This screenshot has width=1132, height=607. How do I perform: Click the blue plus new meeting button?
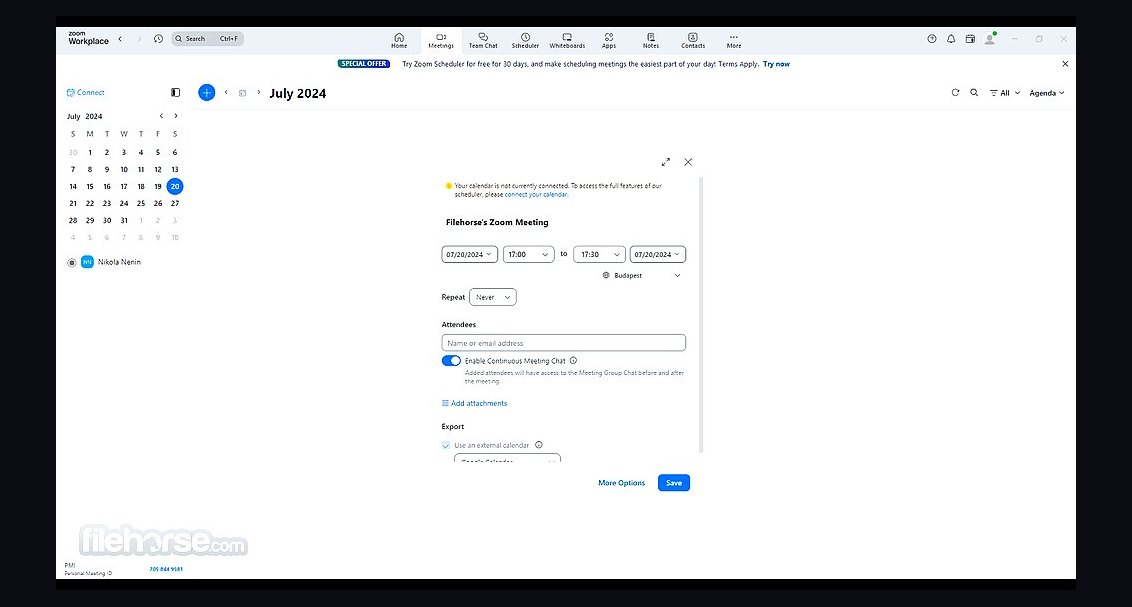206,92
